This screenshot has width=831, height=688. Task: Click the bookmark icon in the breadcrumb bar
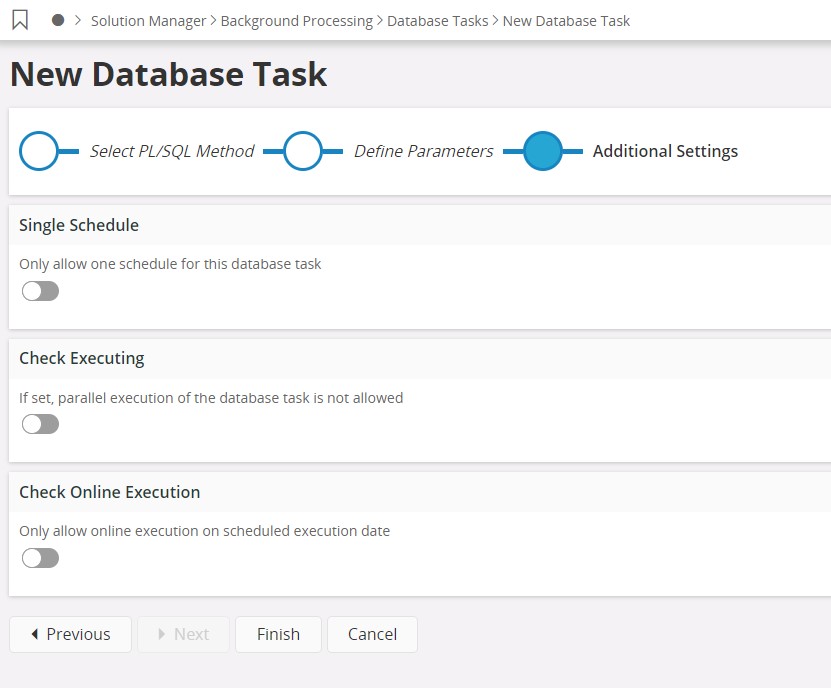pos(20,20)
